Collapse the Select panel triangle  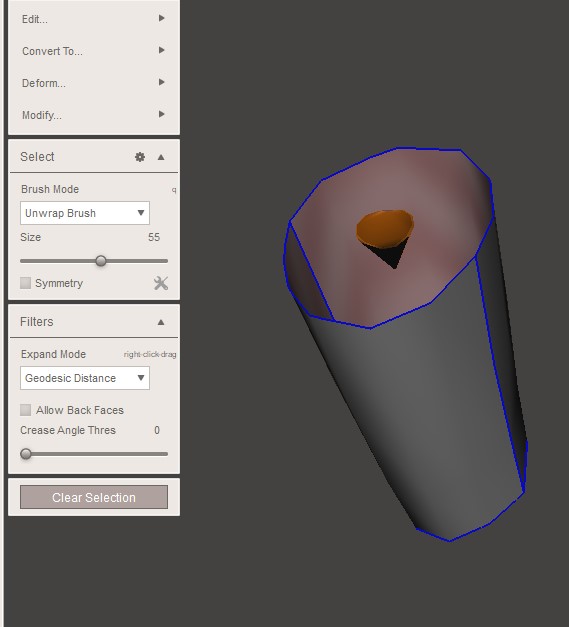tap(161, 157)
